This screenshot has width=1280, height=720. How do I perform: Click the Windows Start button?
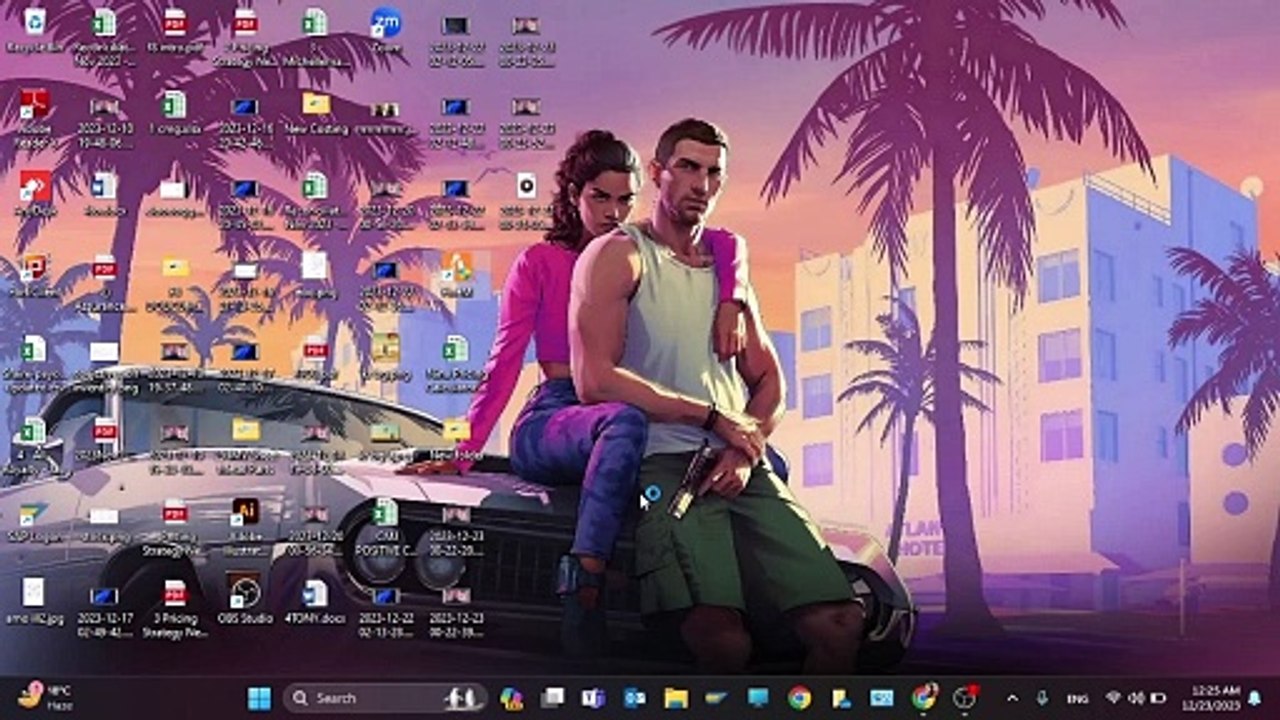[259, 698]
